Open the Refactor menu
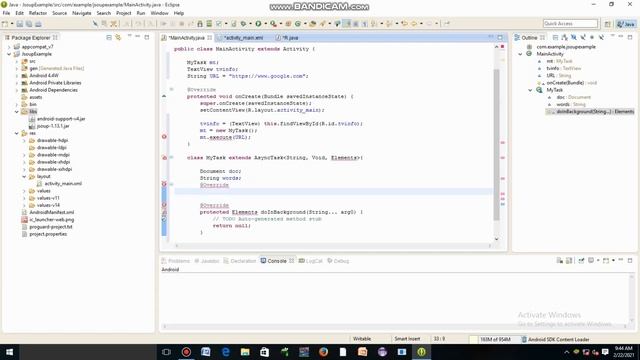 [x=38, y=13]
